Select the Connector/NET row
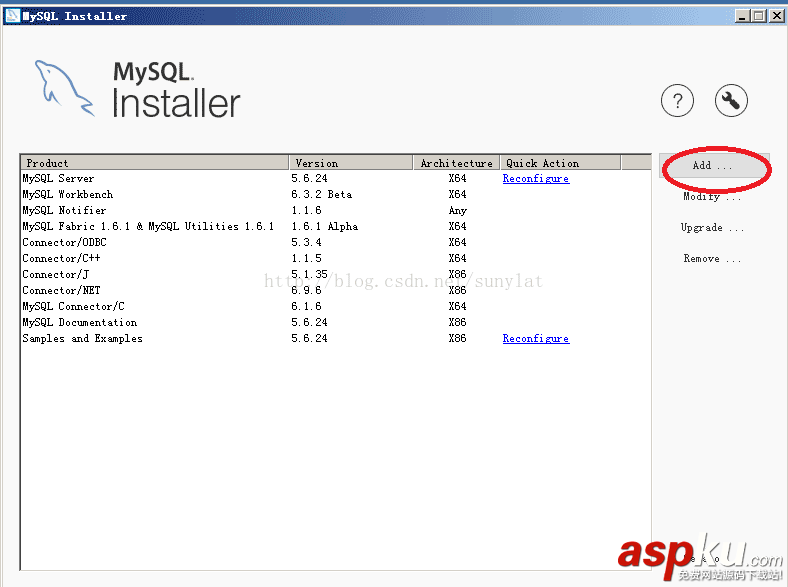The width and height of the screenshot is (788, 587). [335, 290]
